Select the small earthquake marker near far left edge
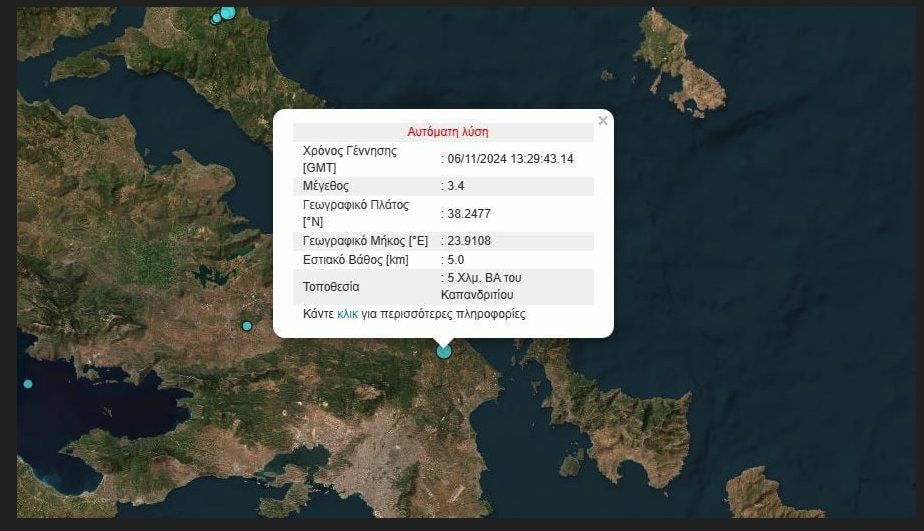The height and width of the screenshot is (531, 924). pyautogui.click(x=28, y=384)
